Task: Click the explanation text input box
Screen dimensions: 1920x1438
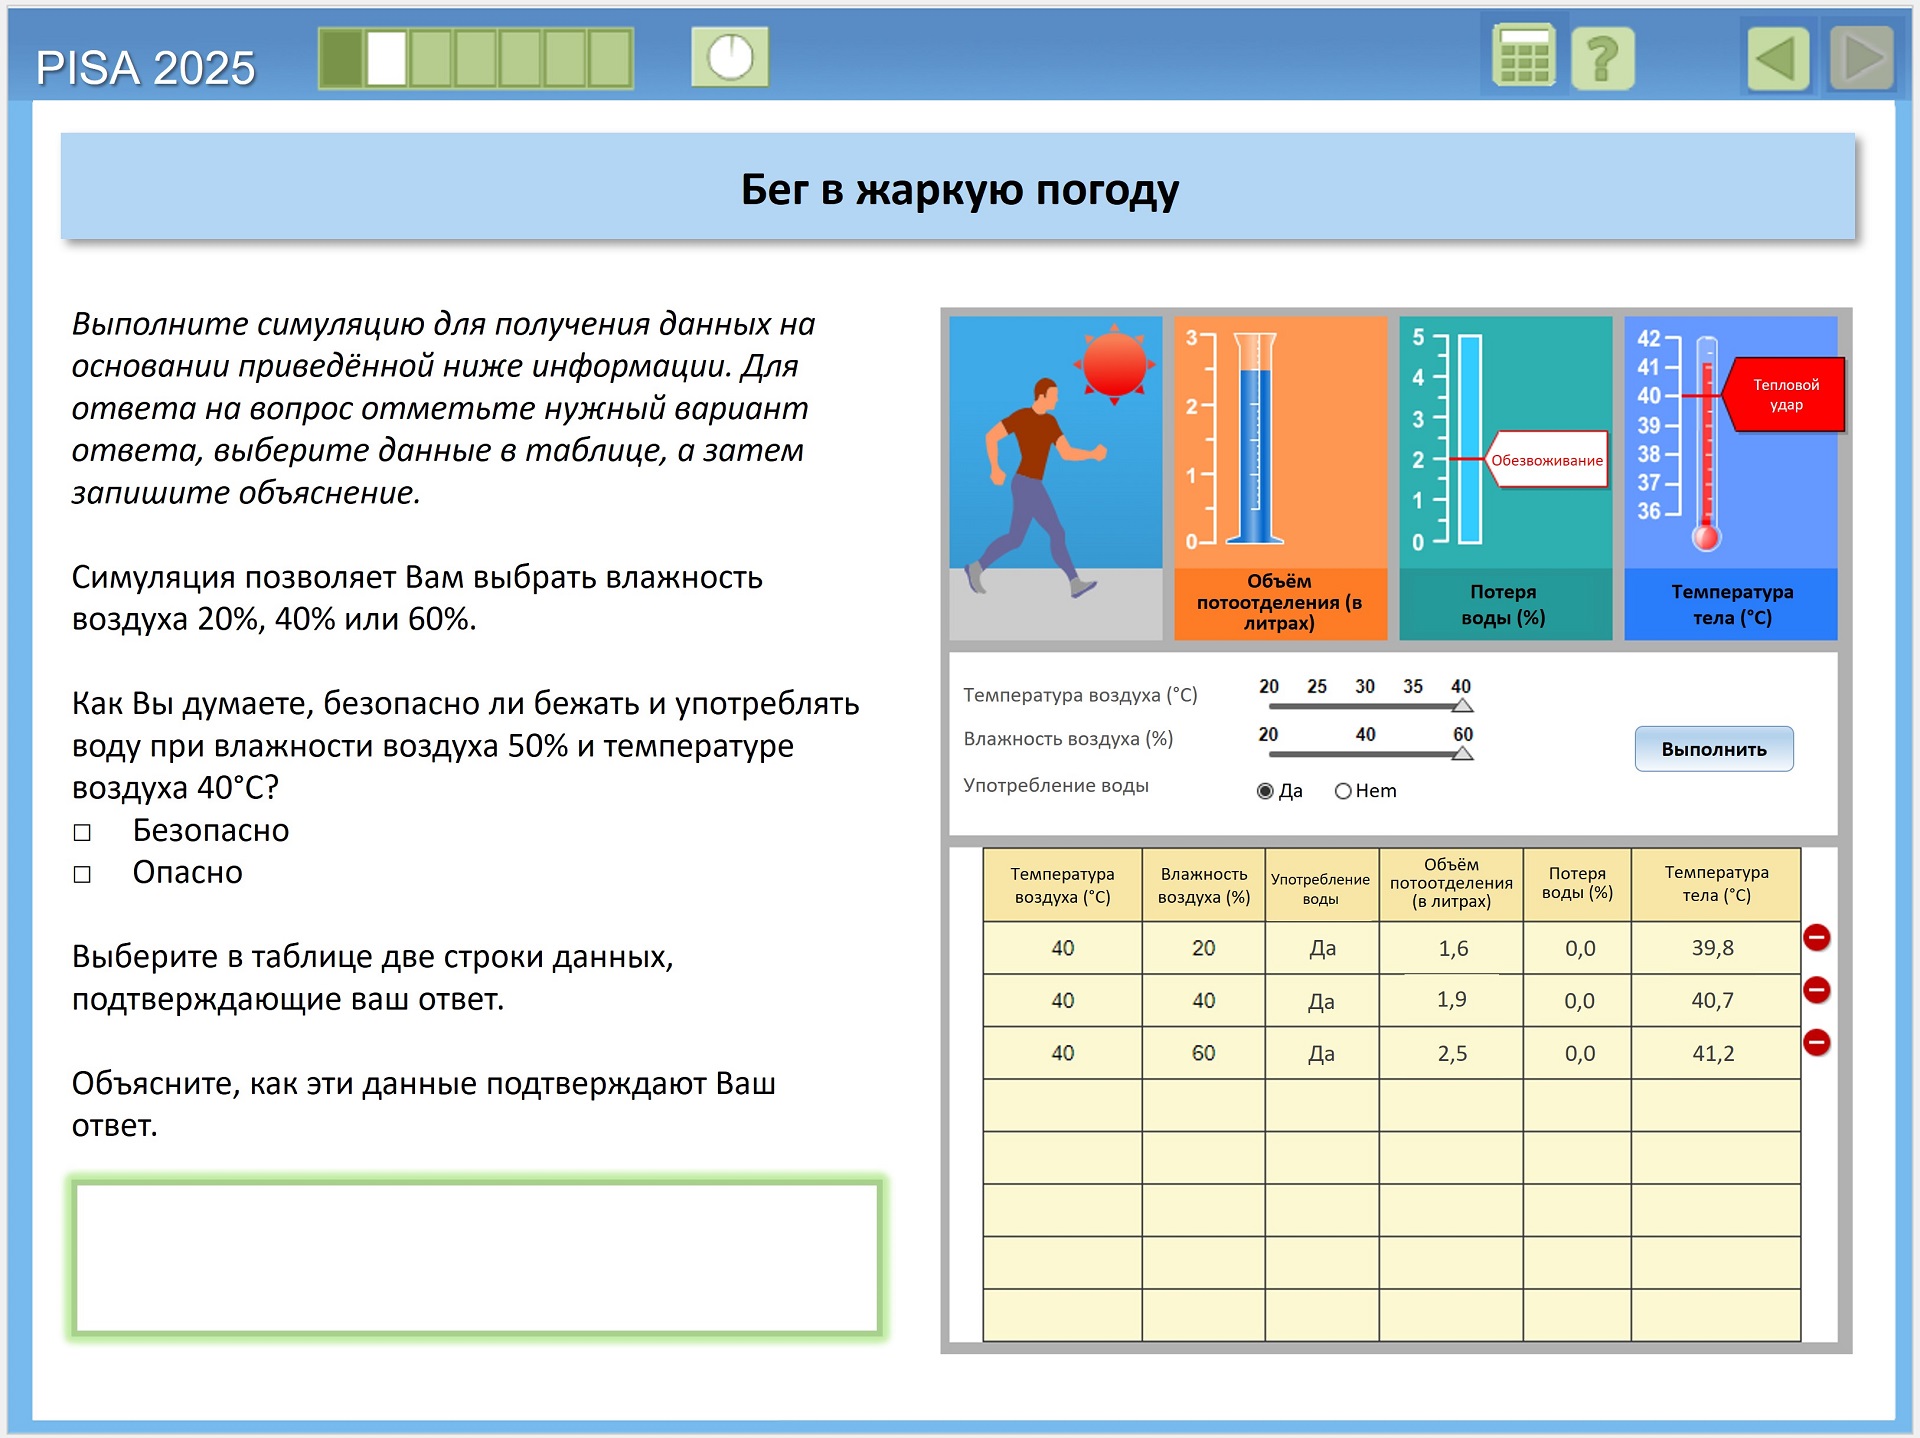Action: pos(477,1257)
